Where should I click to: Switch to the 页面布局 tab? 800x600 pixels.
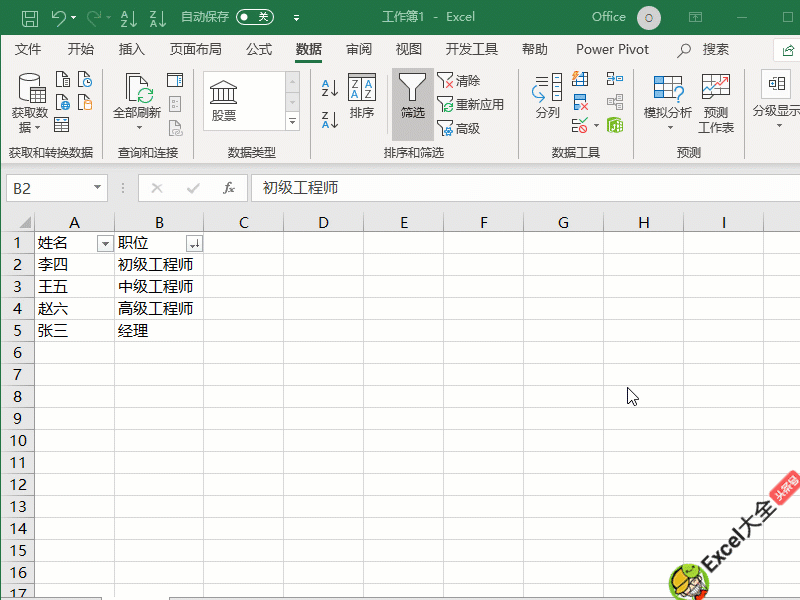(x=195, y=49)
